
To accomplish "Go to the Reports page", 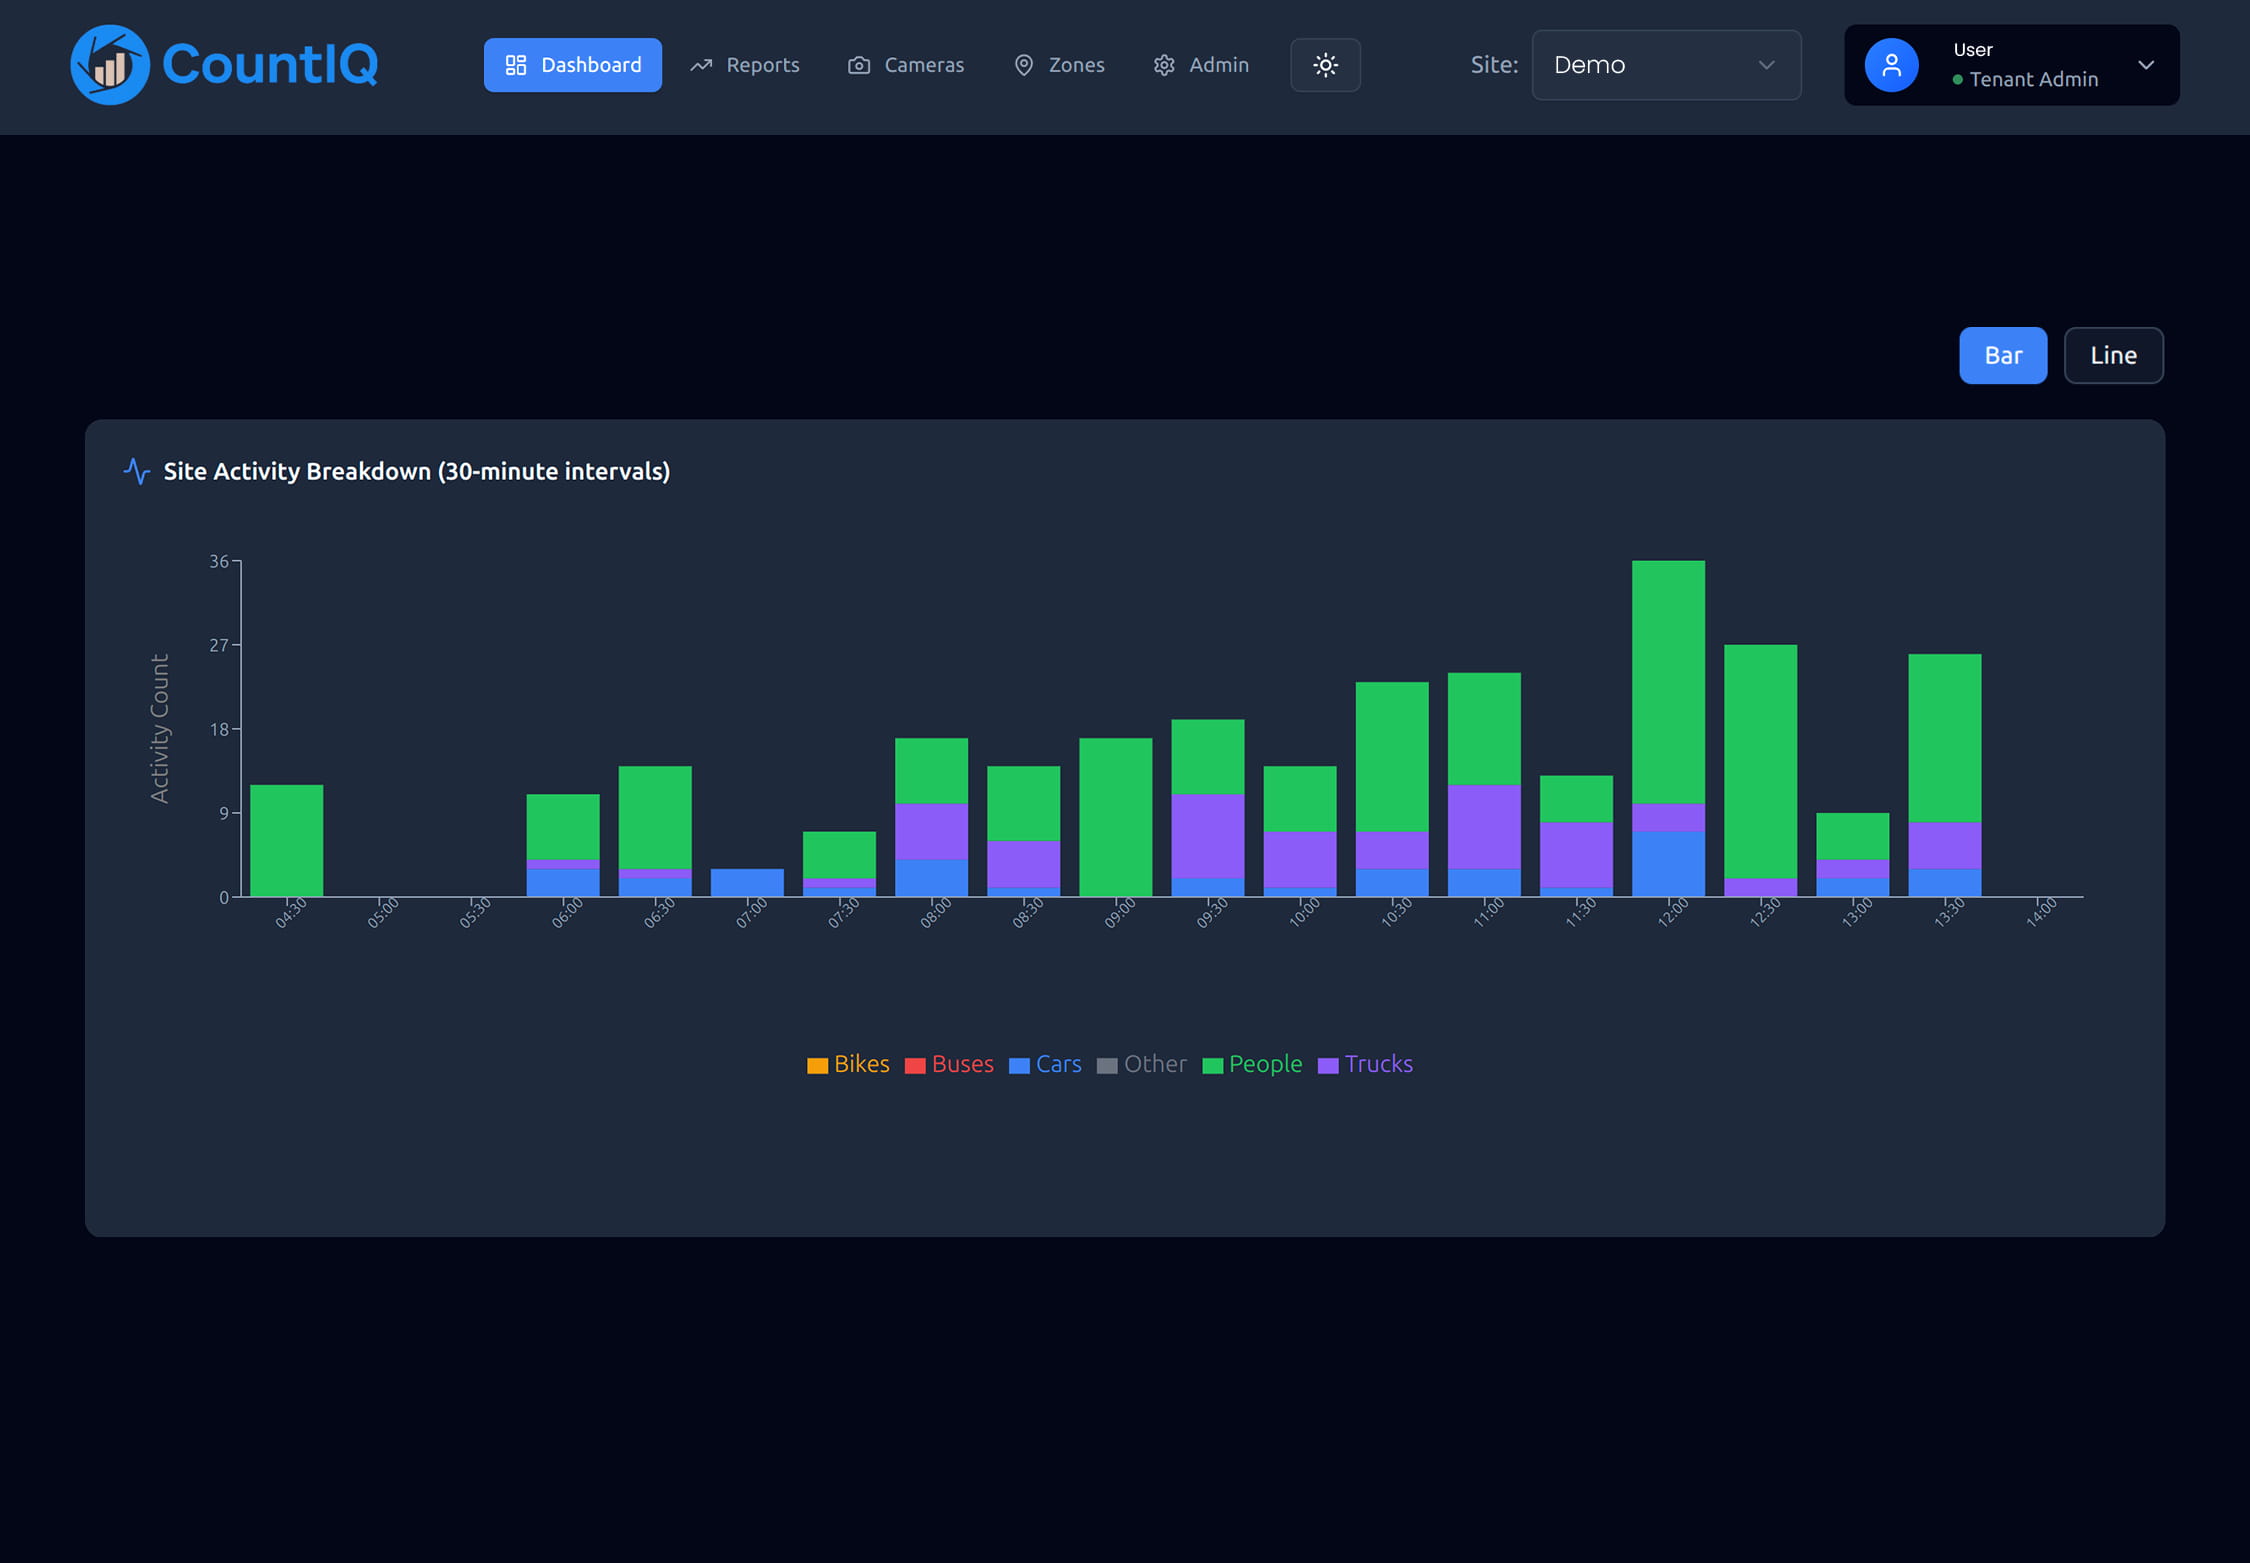I will [762, 65].
